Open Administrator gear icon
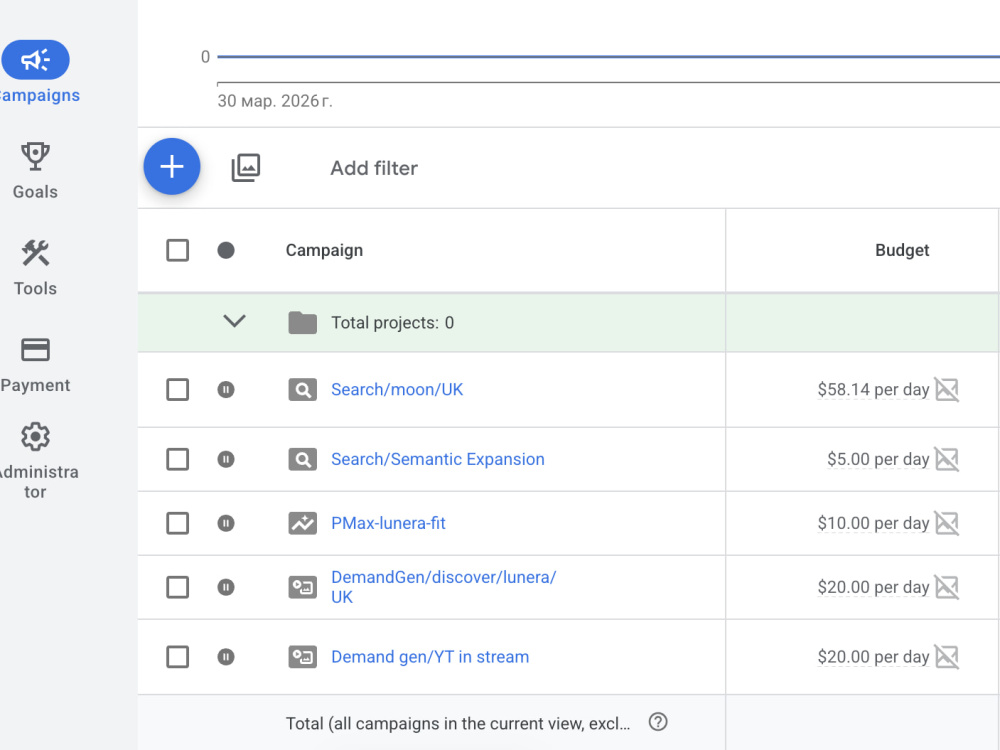The height and width of the screenshot is (750, 1000). pyautogui.click(x=35, y=437)
